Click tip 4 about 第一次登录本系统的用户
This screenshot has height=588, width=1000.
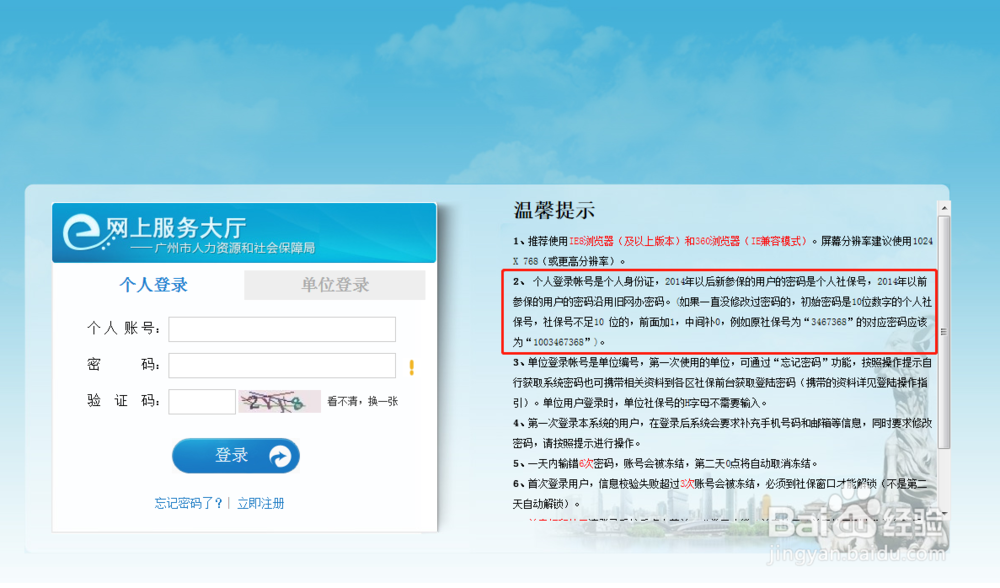pos(723,433)
